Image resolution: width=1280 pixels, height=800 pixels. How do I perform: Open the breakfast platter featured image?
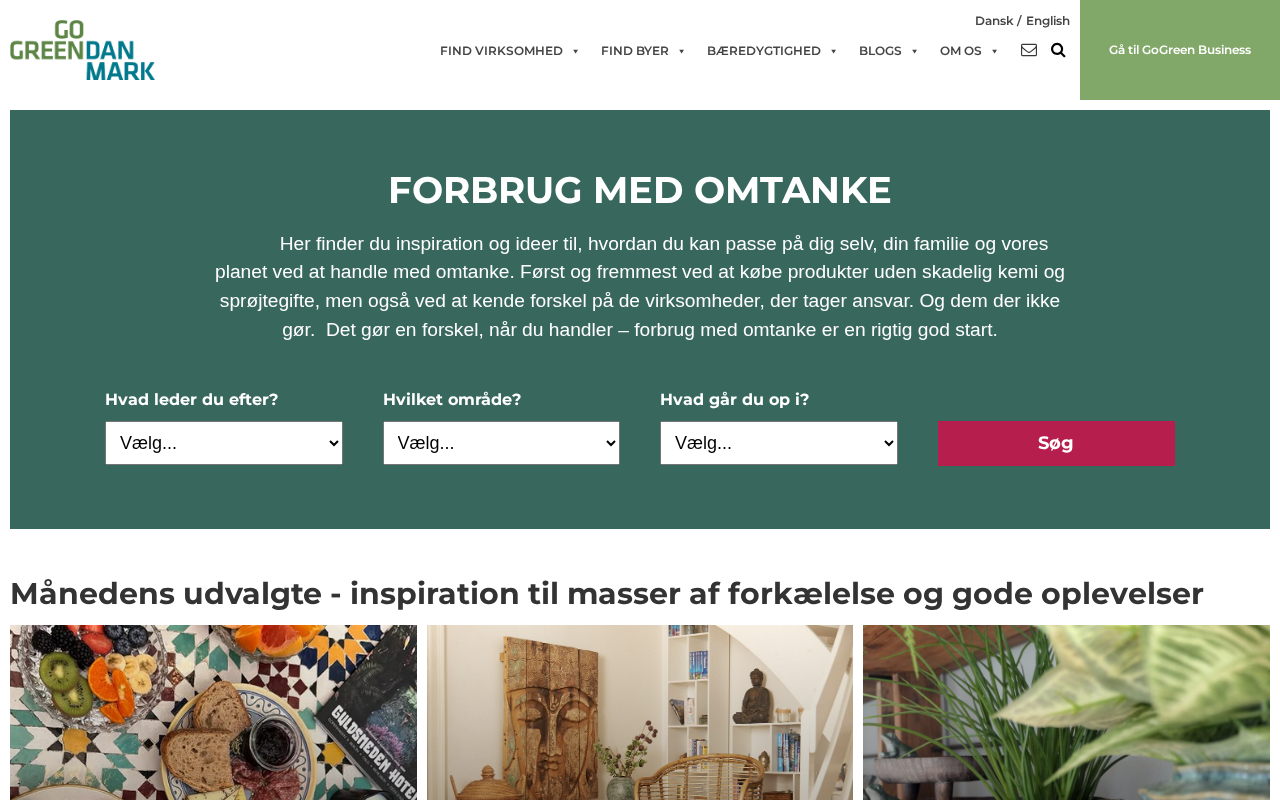[x=213, y=712]
